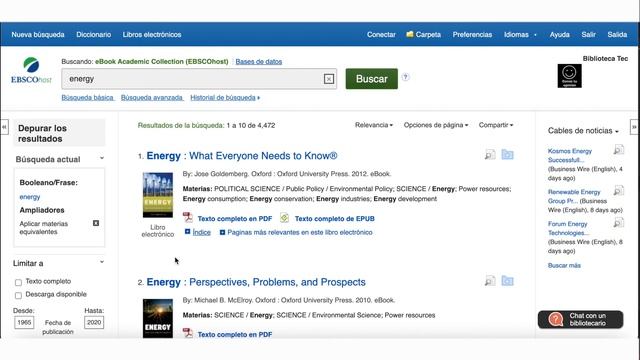Collapse Búsqueda actual section
This screenshot has height=360, width=640.
click(x=102, y=158)
